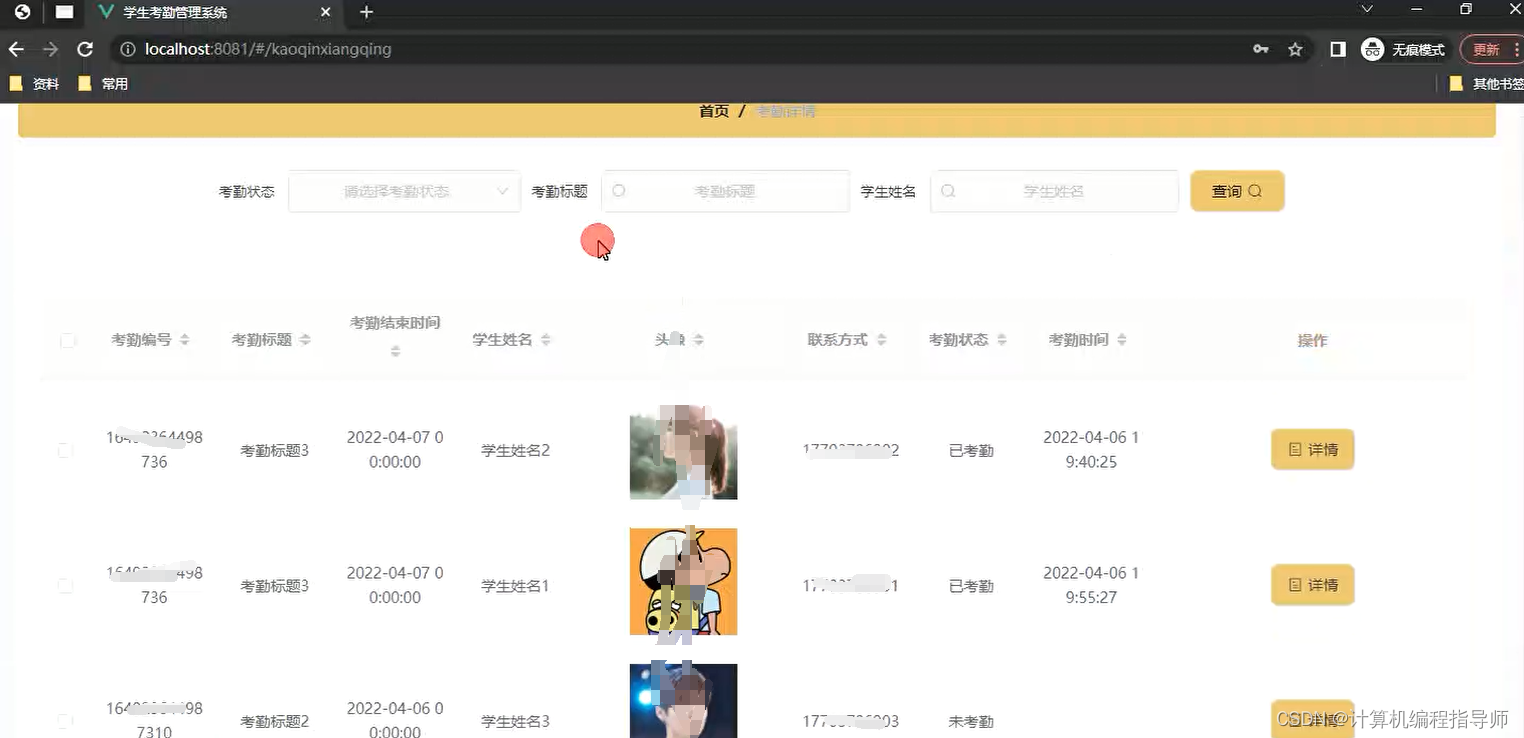Viewport: 1524px width, 738px height.
Task: Click 考勤时间 2022-04-06 19:40:25 cell
Action: [1091, 450]
